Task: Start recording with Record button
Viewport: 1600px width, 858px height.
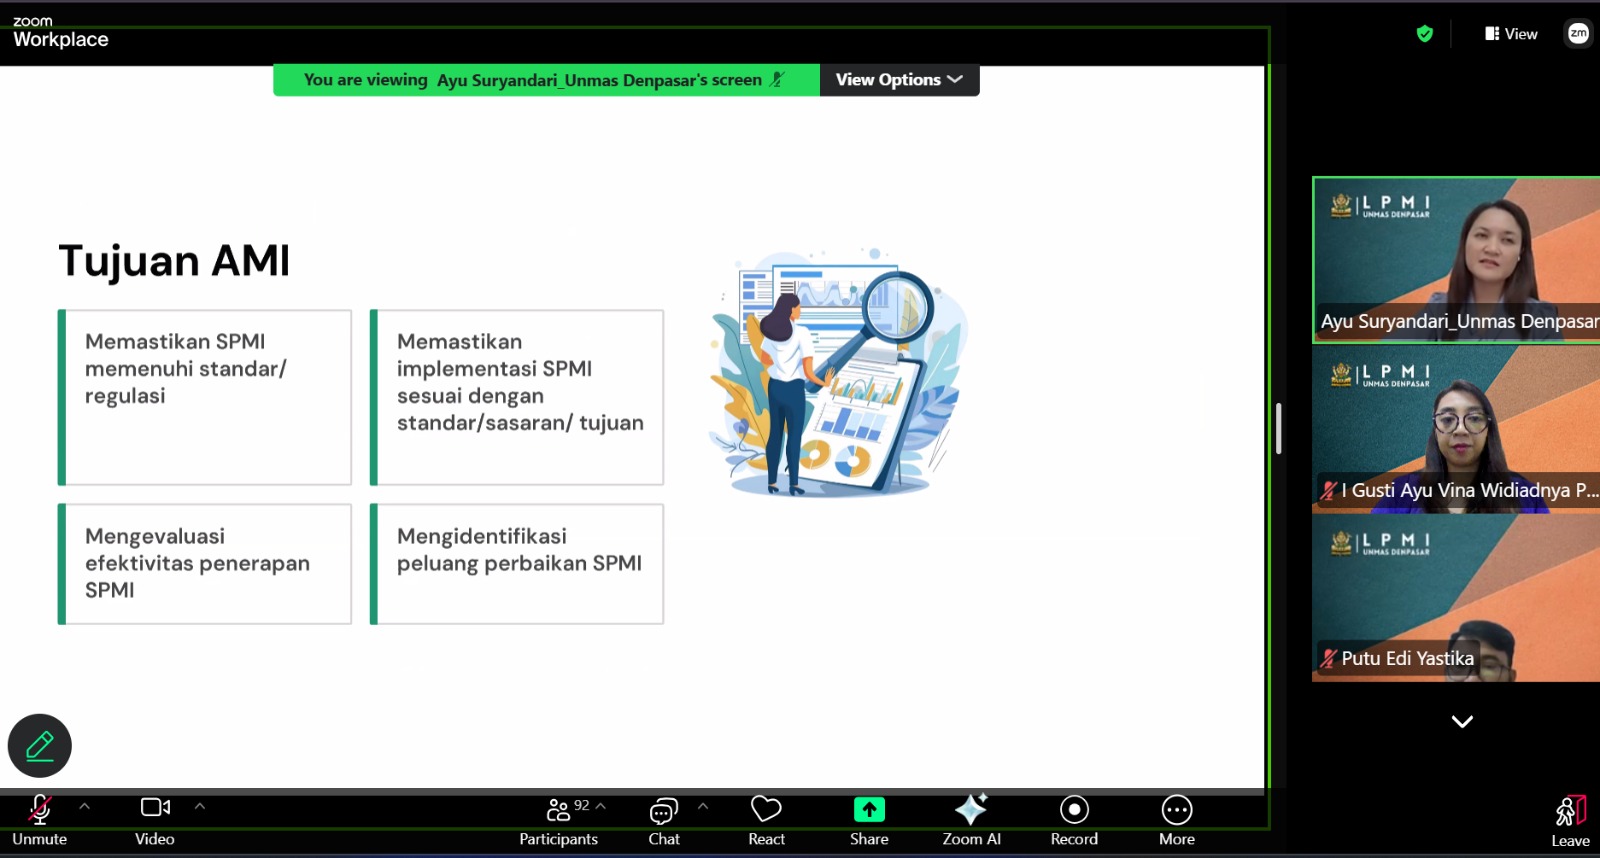Action: [1074, 821]
